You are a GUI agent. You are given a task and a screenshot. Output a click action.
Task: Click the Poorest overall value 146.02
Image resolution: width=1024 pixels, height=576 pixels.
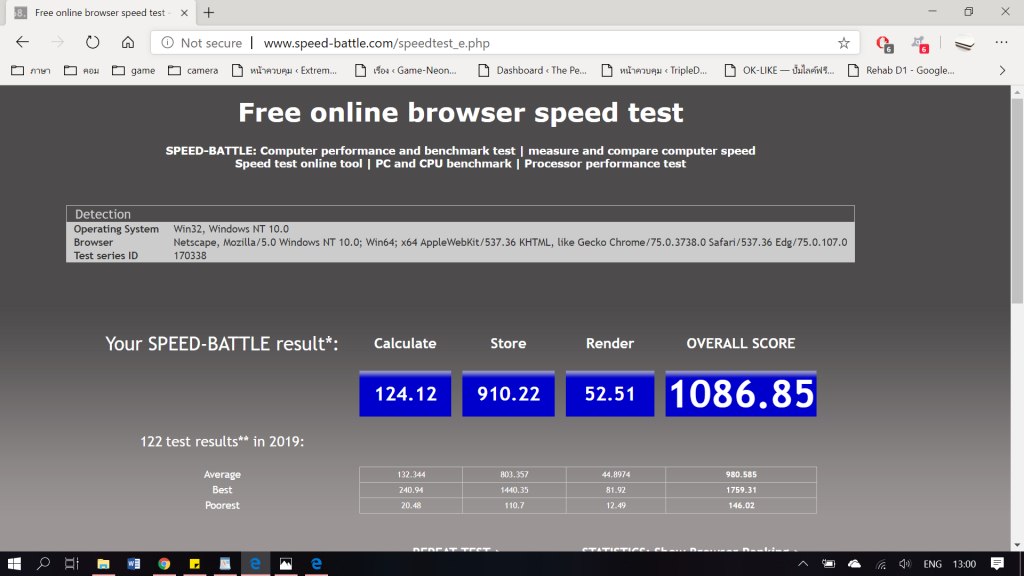(741, 505)
